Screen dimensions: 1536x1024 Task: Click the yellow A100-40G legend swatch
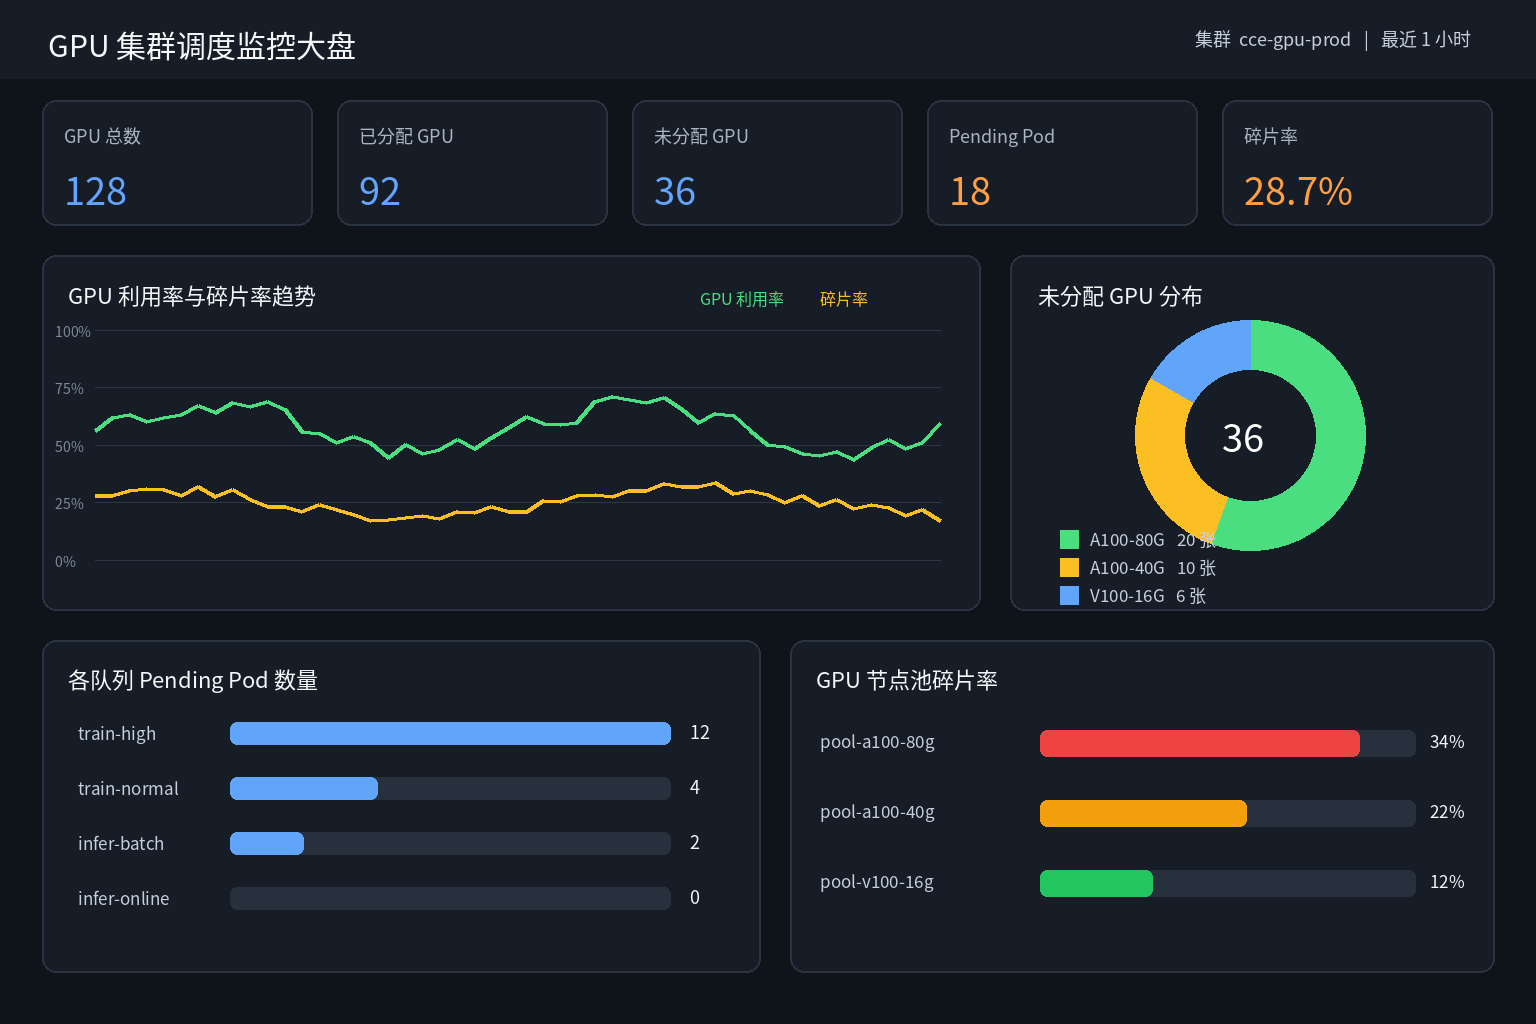[1069, 568]
